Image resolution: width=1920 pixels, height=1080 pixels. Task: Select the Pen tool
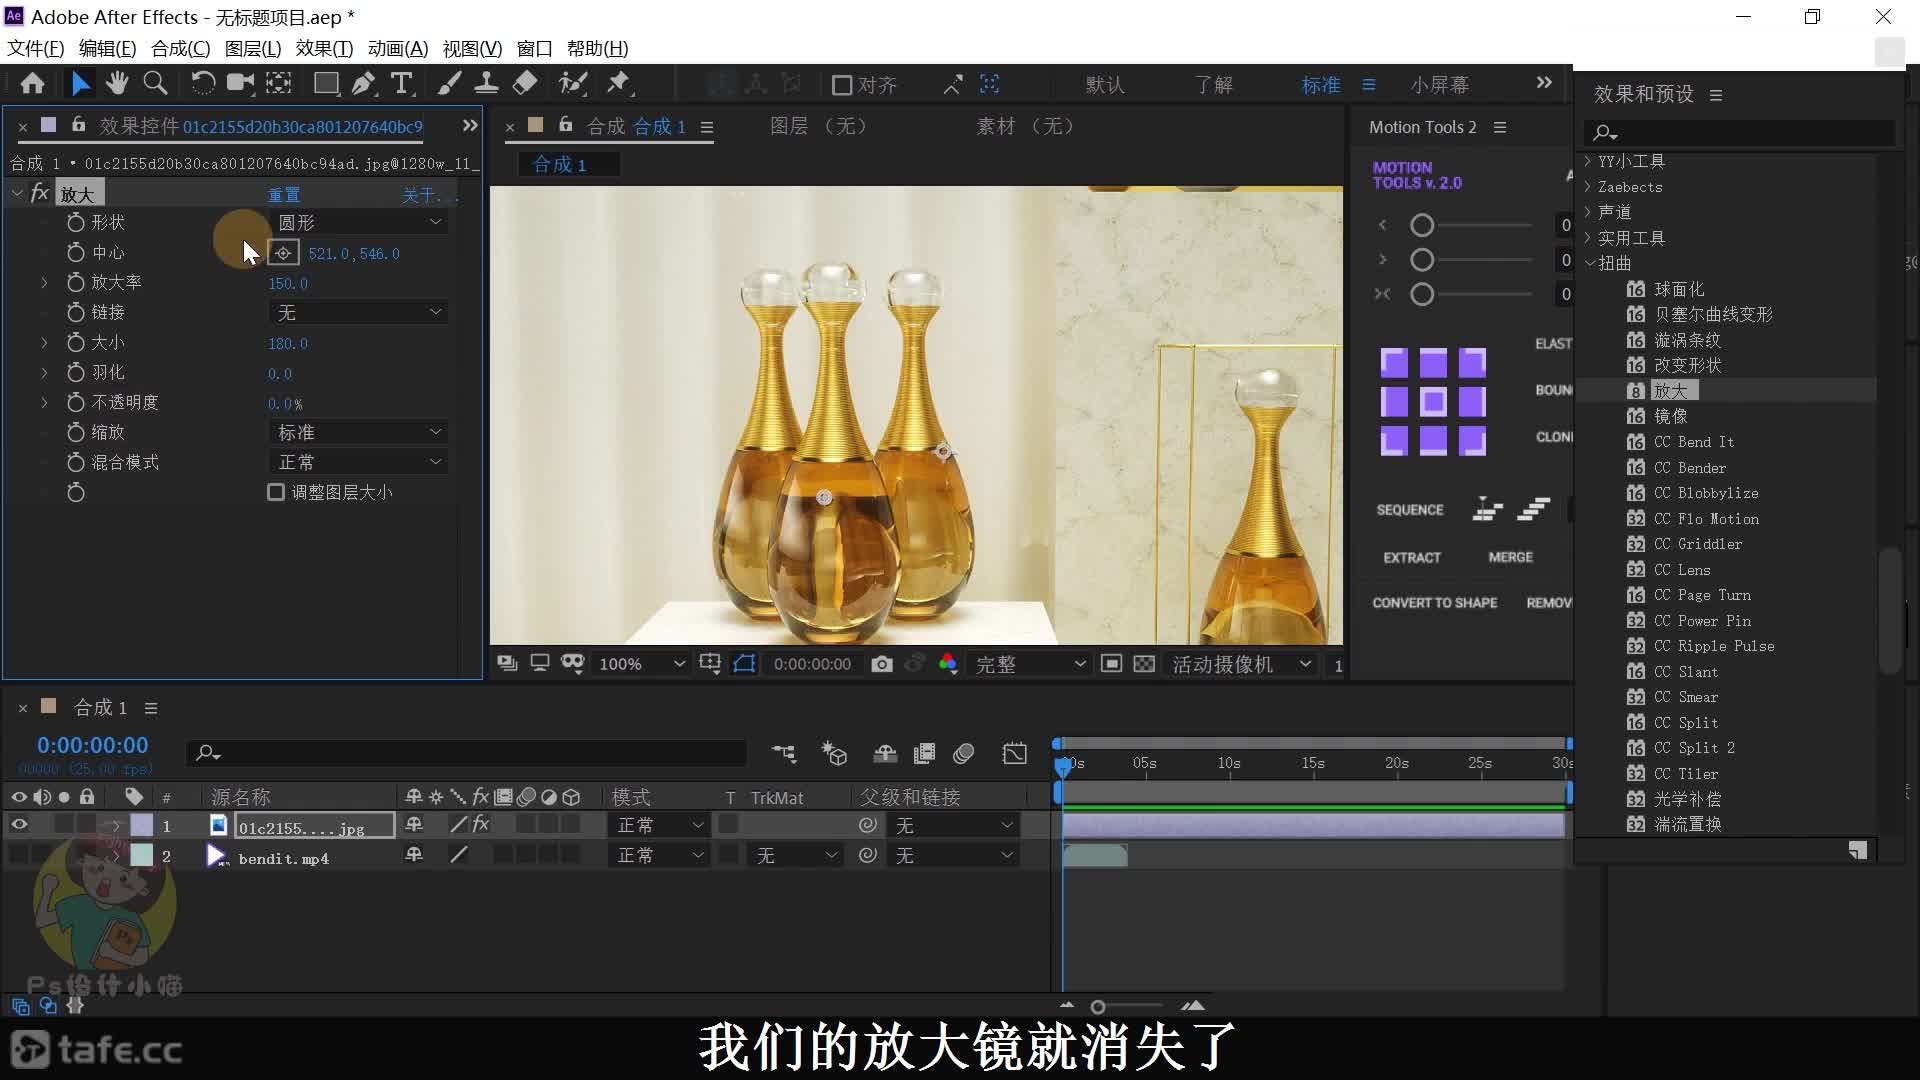coord(363,84)
